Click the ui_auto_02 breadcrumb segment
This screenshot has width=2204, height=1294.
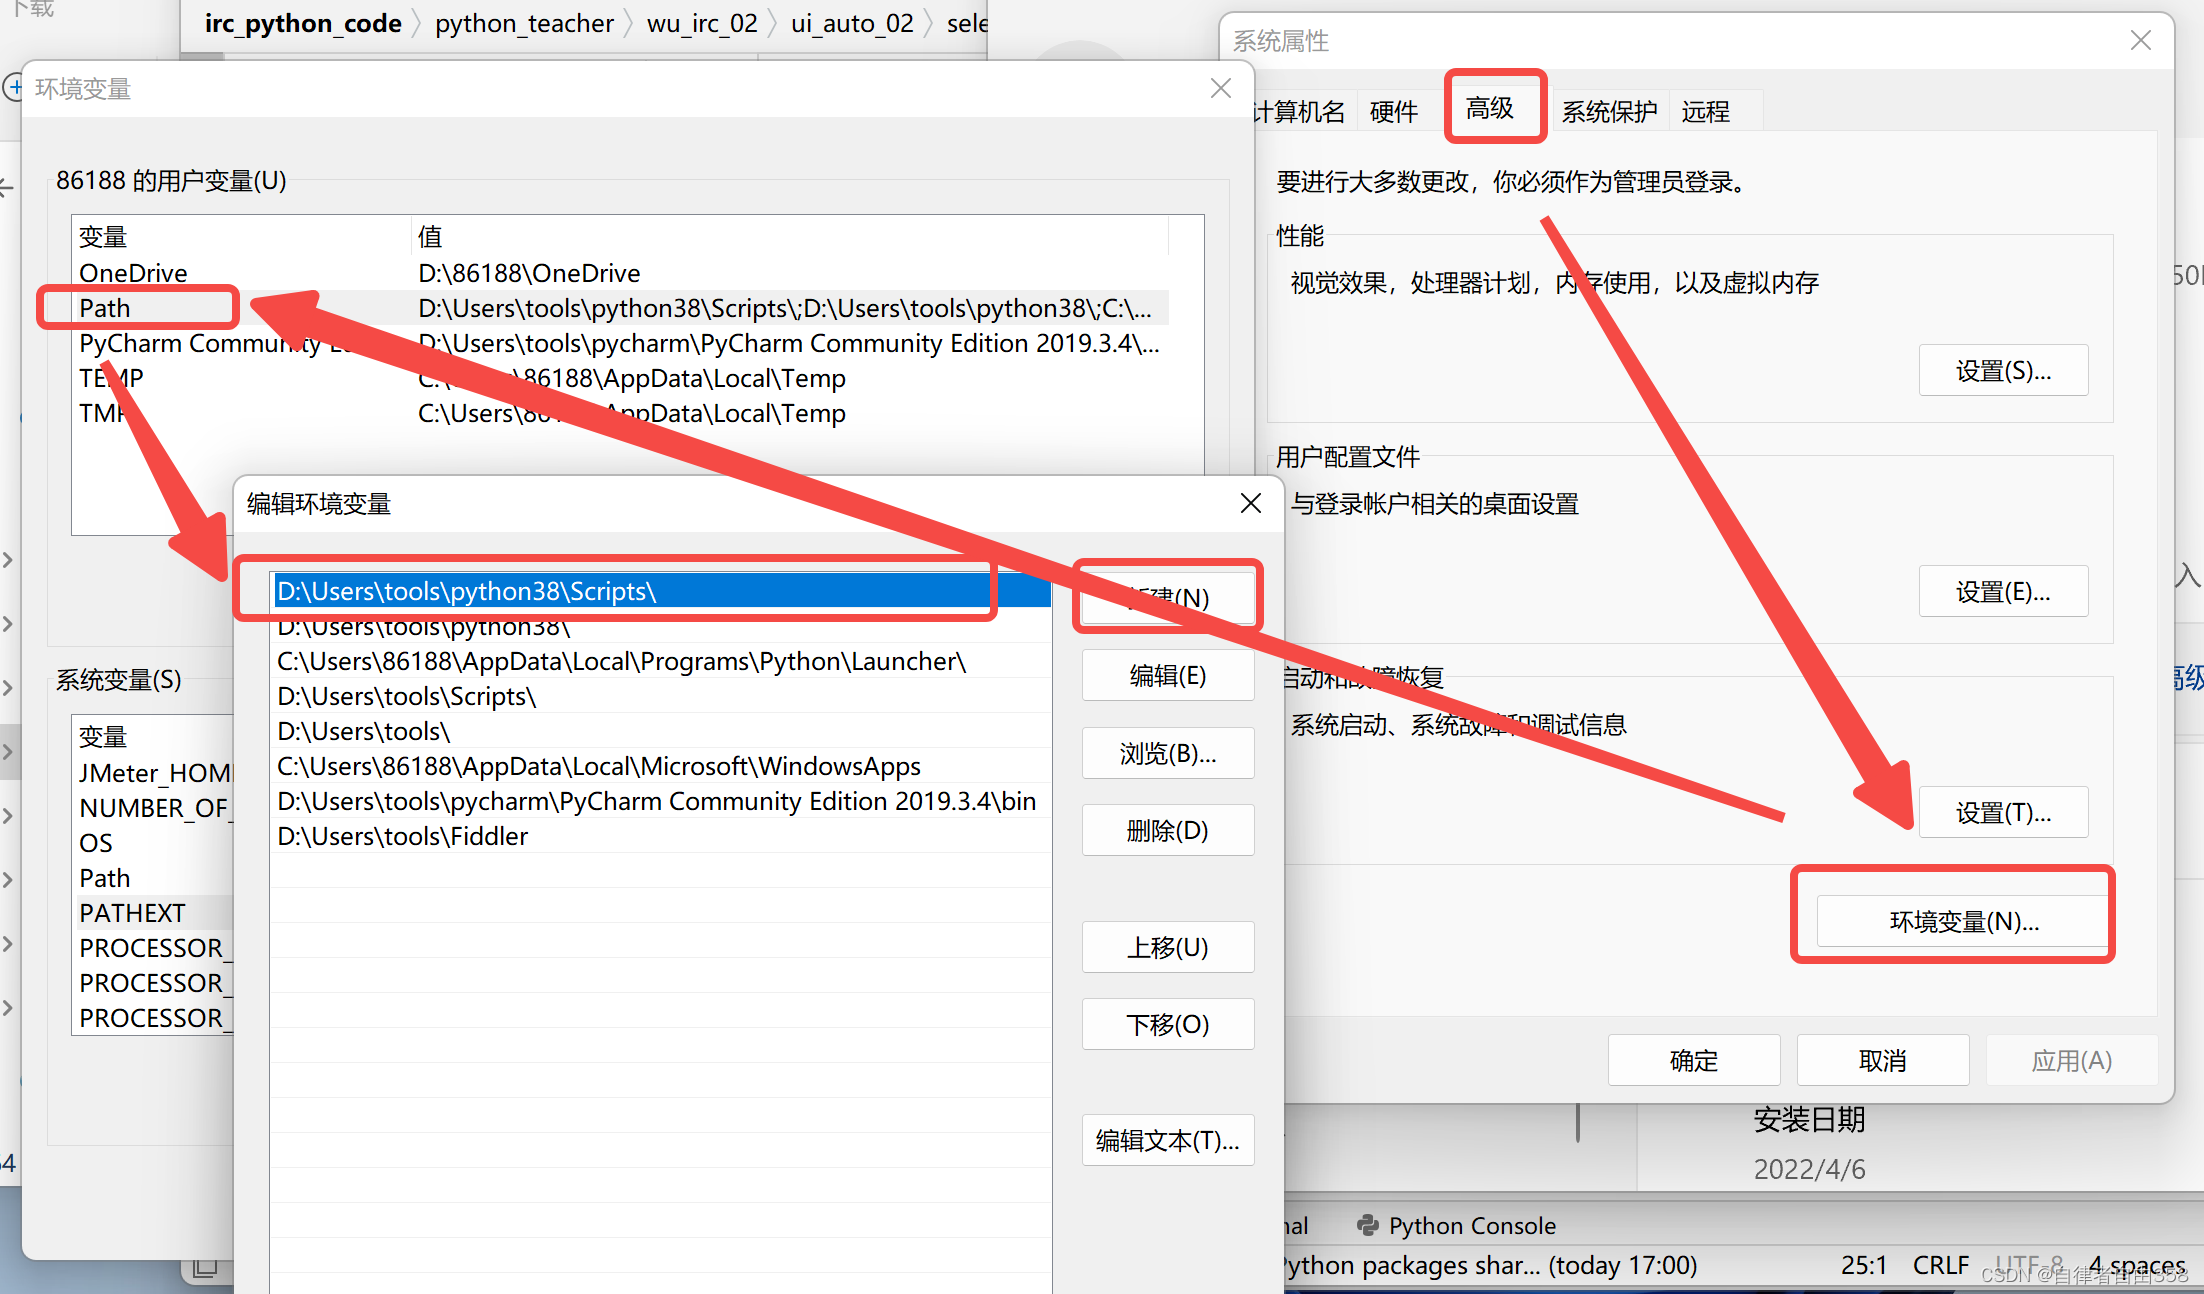coord(852,23)
